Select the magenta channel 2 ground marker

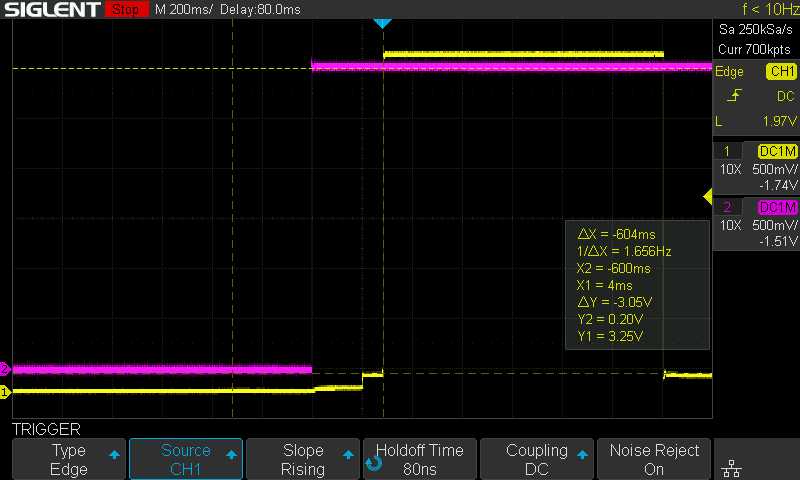click(x=5, y=369)
